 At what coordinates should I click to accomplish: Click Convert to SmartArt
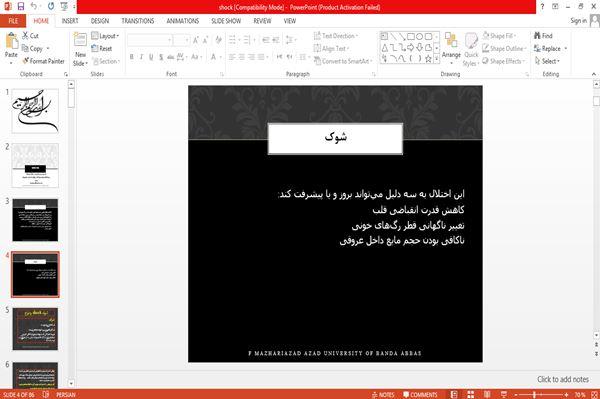(x=343, y=61)
